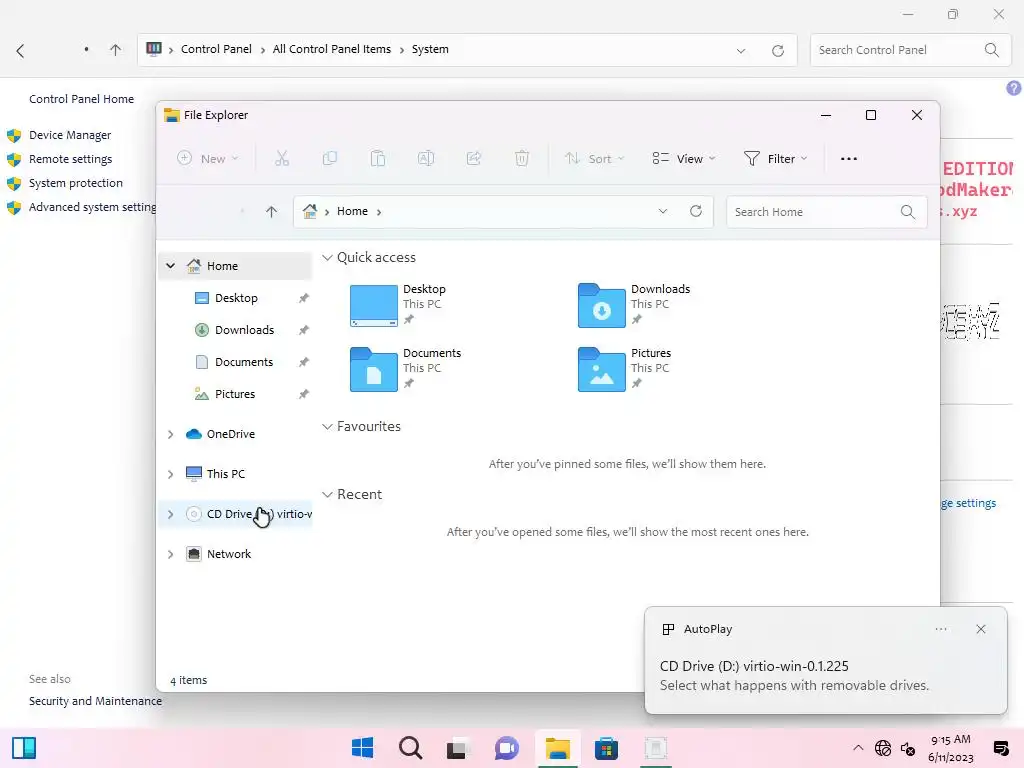Expand the OneDrive tree node
The width and height of the screenshot is (1024, 768).
pos(170,434)
